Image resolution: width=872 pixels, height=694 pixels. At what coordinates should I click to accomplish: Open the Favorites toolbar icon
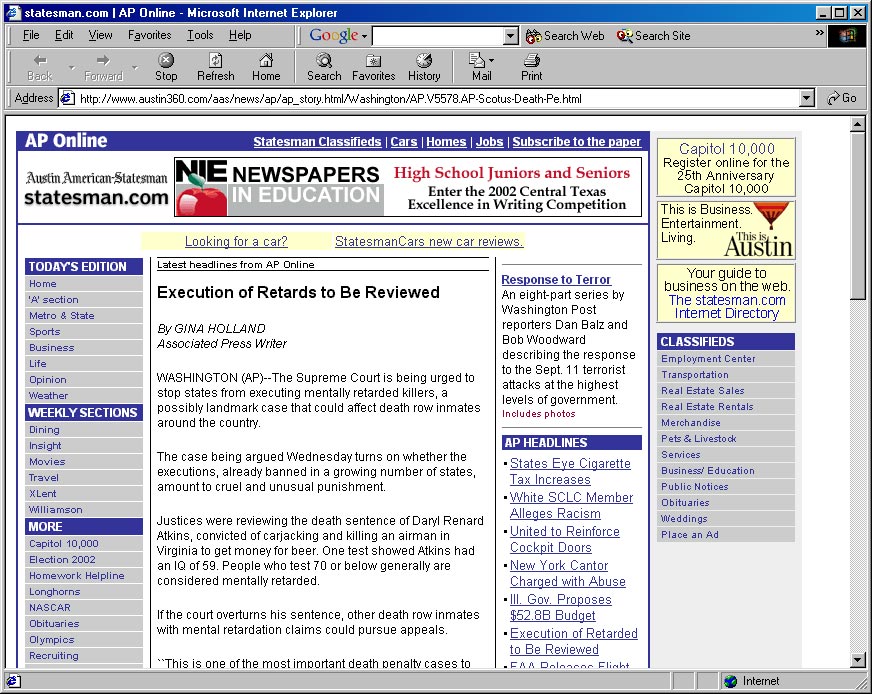(x=373, y=66)
